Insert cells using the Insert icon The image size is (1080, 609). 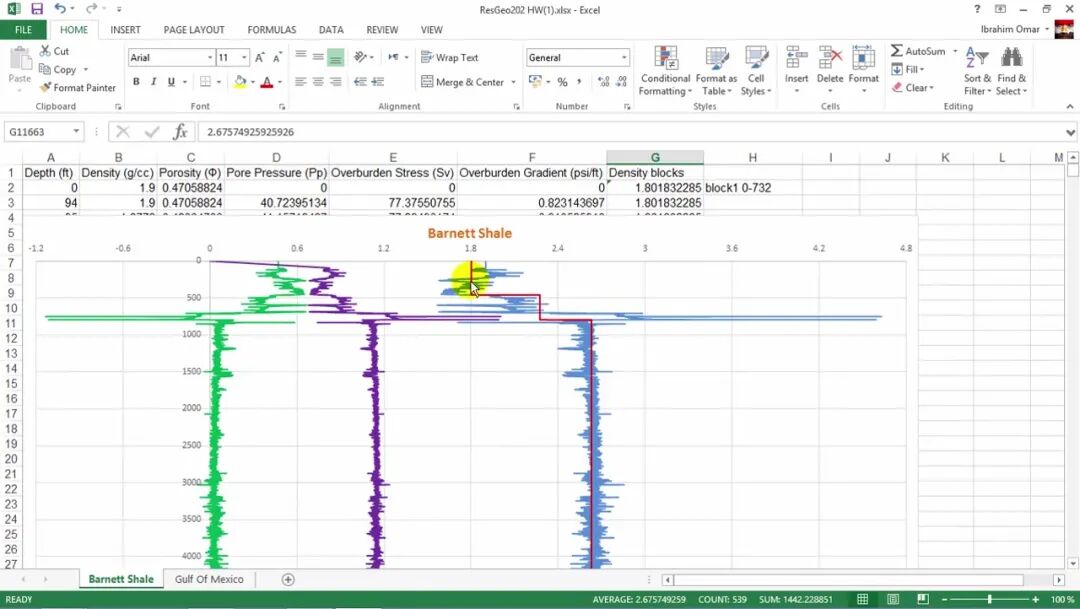pos(796,70)
